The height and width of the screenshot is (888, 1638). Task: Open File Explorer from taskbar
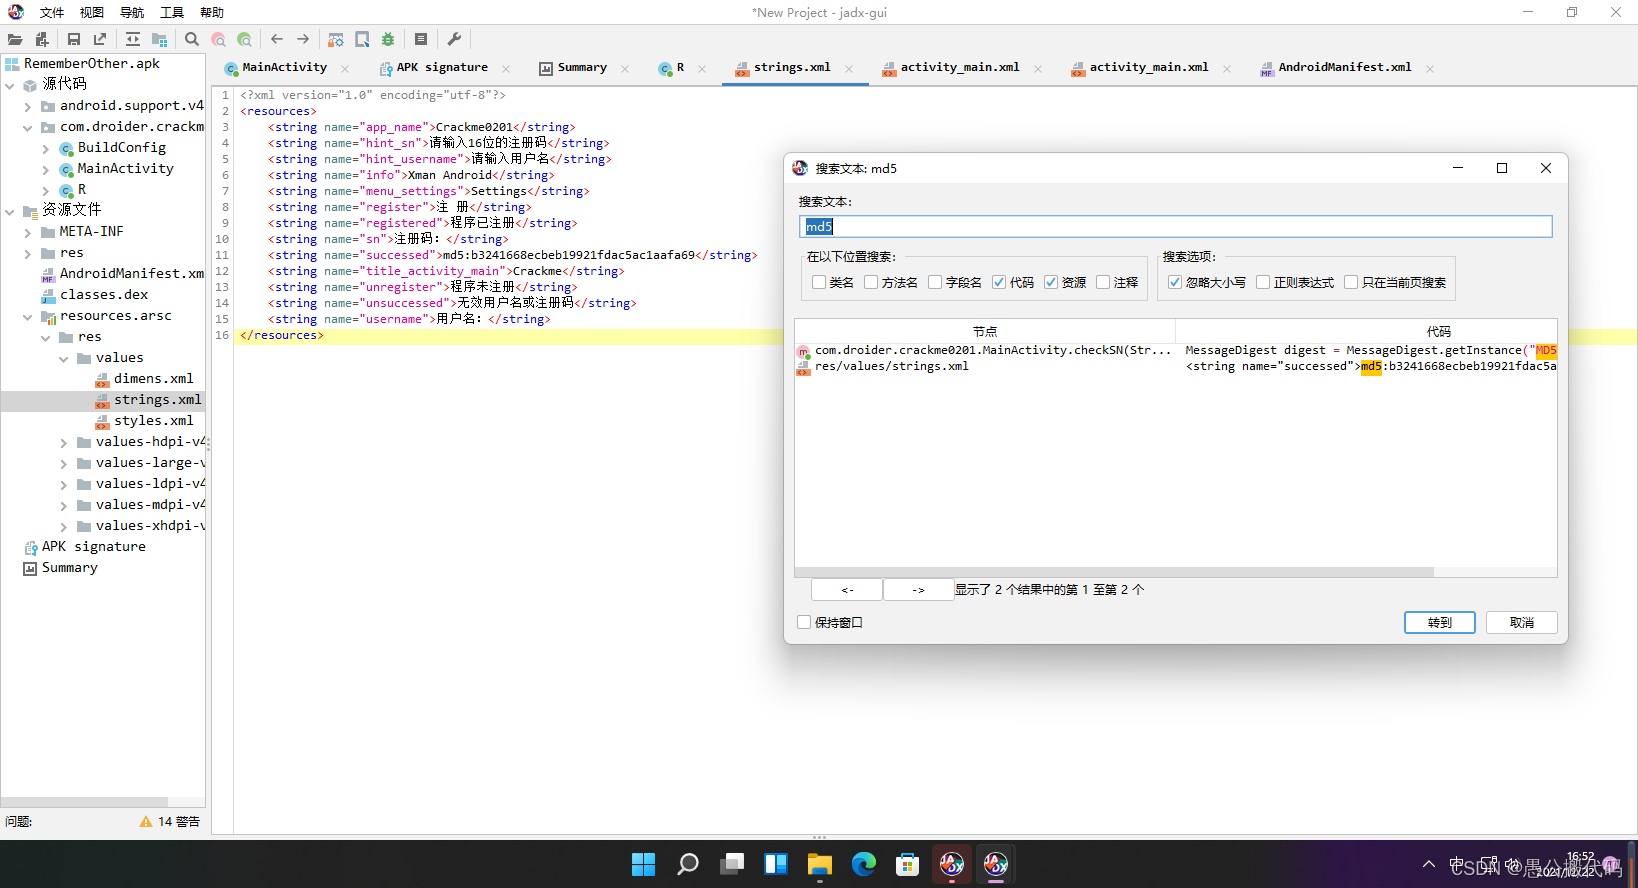[x=820, y=864]
